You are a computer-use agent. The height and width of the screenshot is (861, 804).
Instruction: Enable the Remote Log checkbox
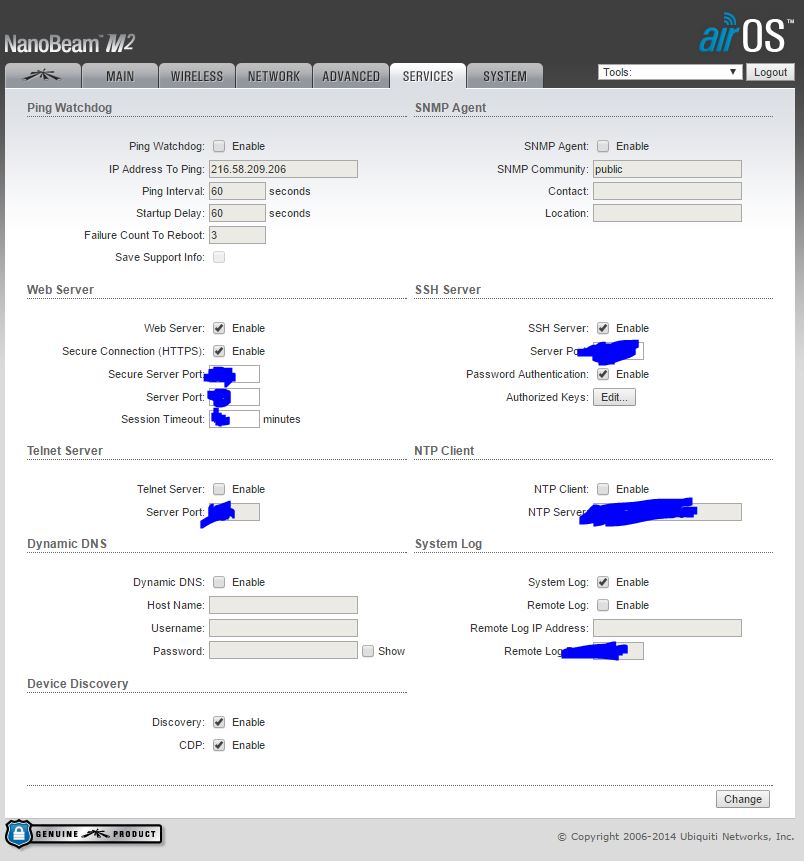pos(603,605)
